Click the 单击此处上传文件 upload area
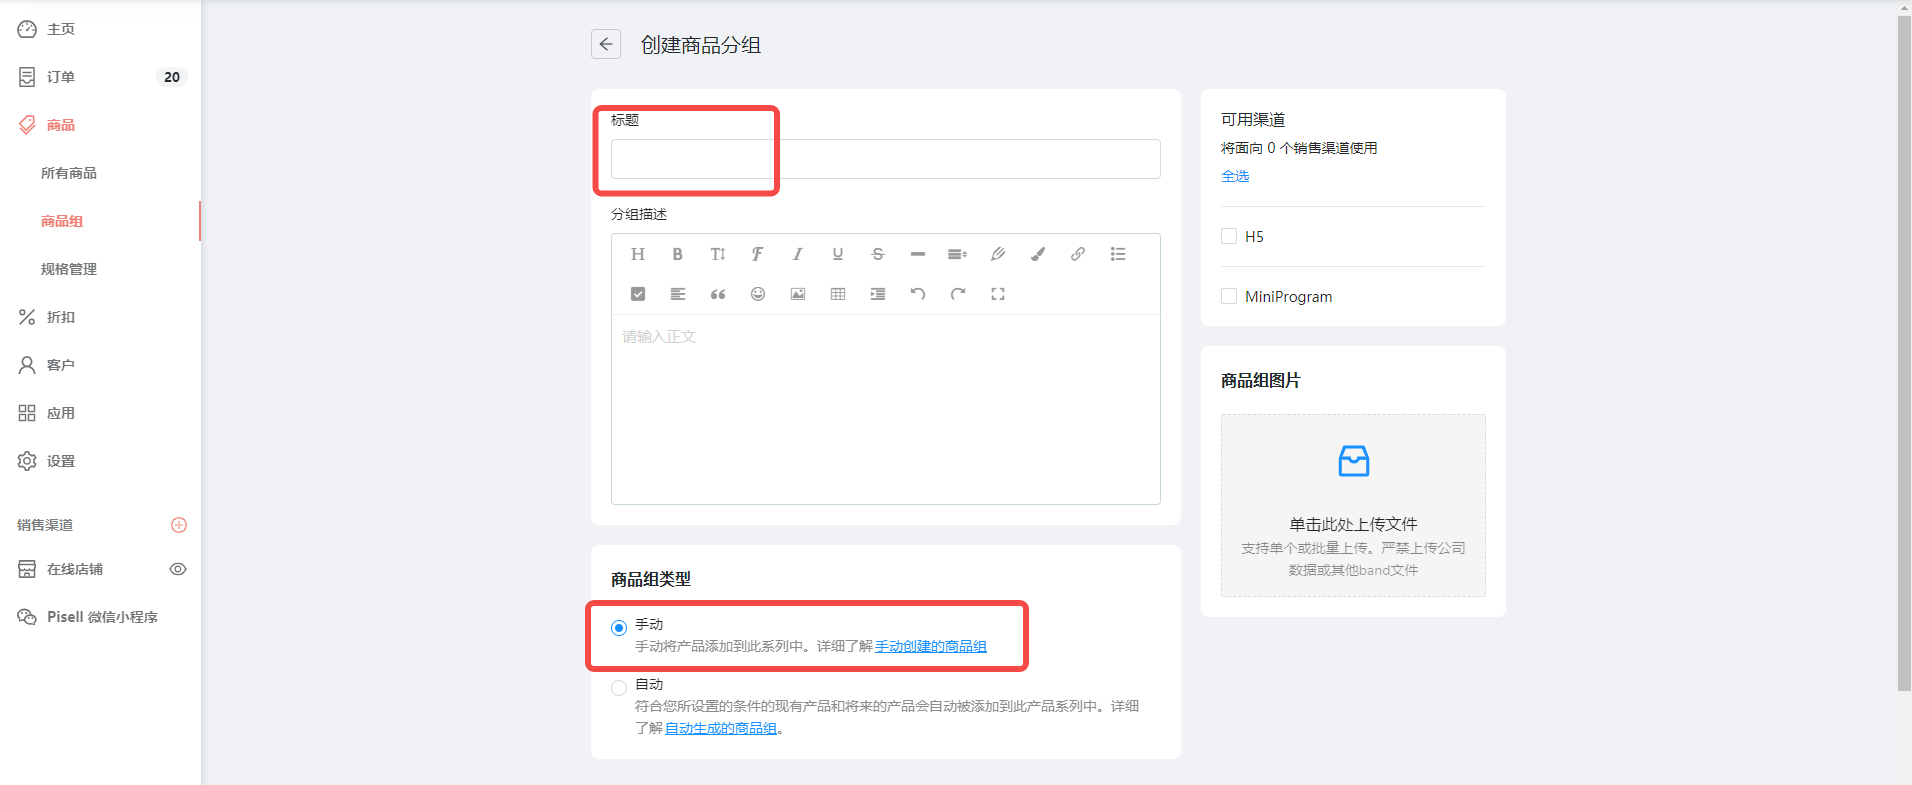1912x785 pixels. [1353, 505]
